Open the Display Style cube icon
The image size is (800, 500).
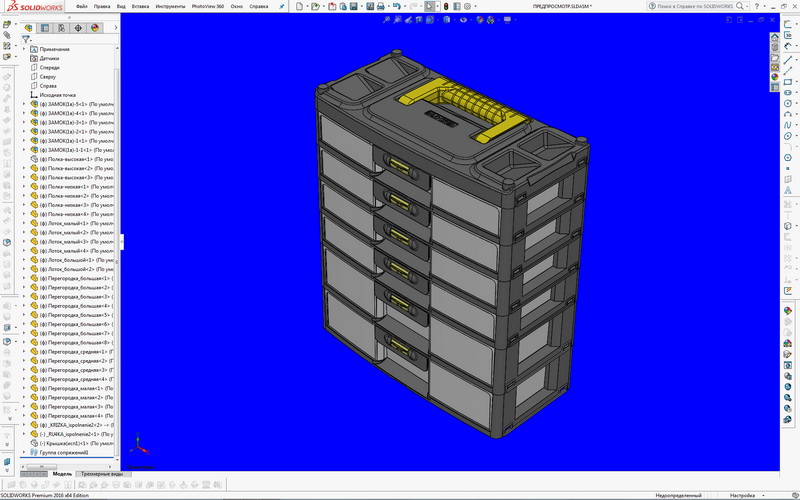446,20
